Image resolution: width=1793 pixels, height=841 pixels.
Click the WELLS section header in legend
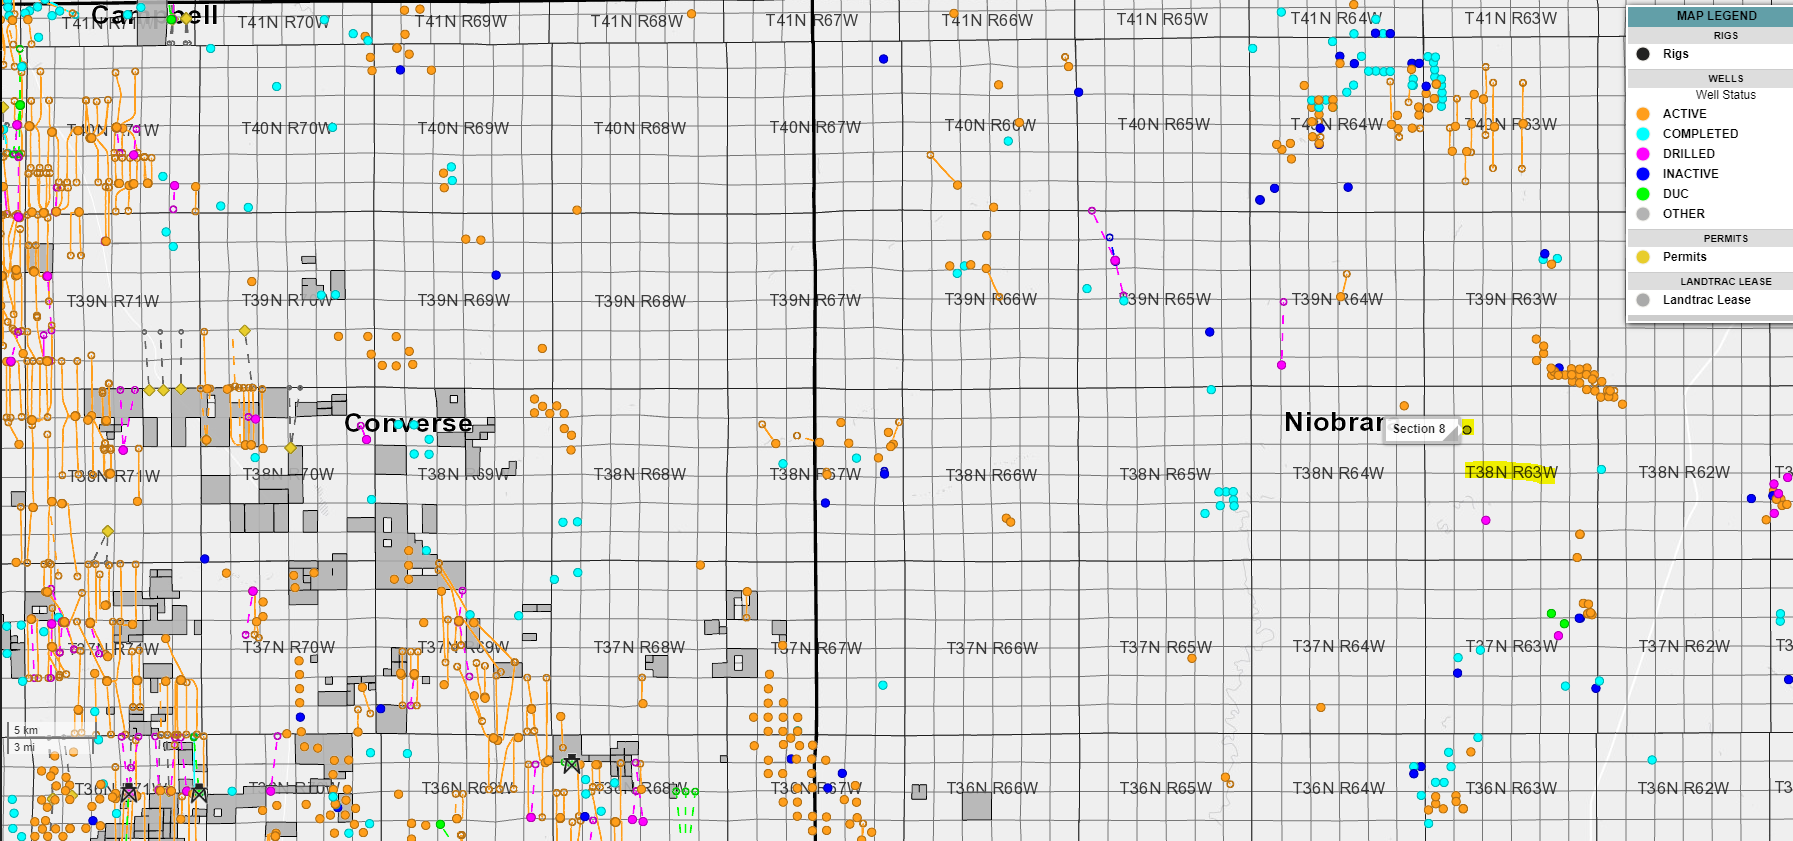(1725, 78)
